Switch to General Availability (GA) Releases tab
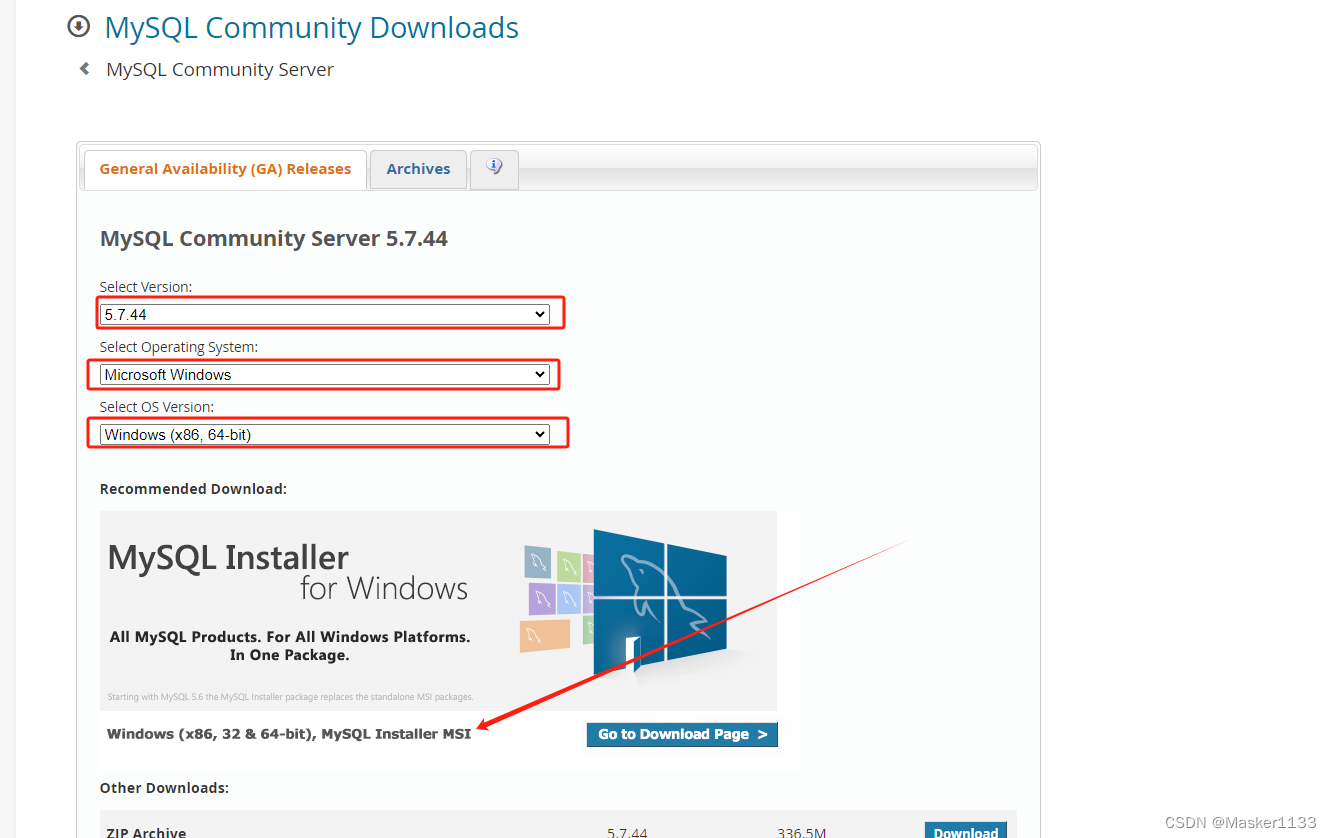This screenshot has height=838, width=1331. click(x=225, y=169)
